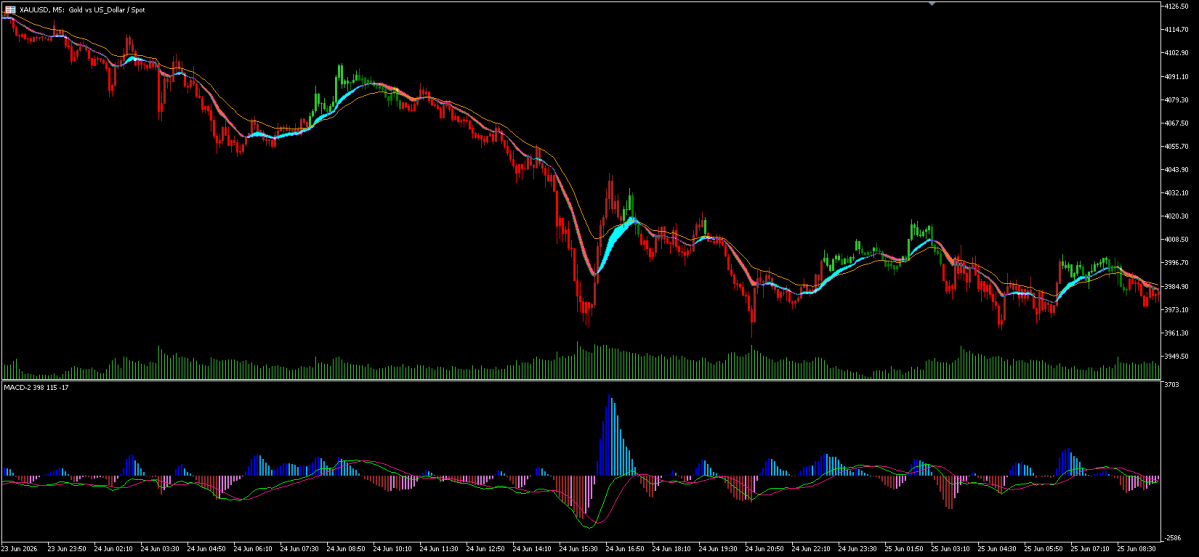This screenshot has width=1199, height=557.
Task: Click the 24 Jun 14:10 time label
Action: tap(532, 549)
